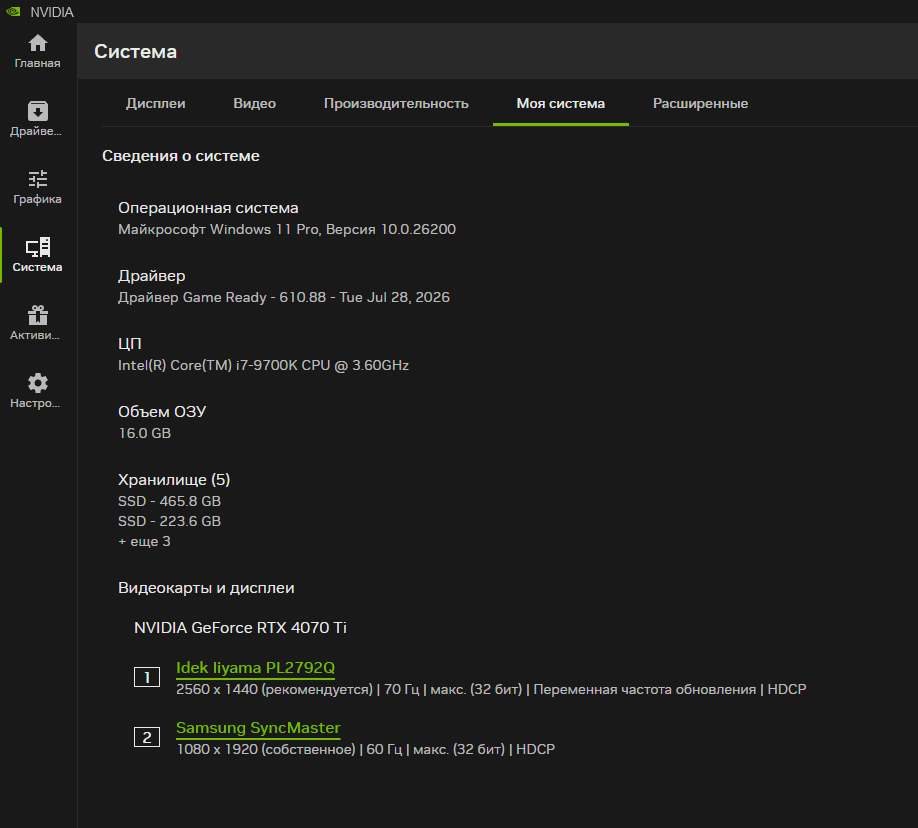Open the Samsung SyncMaster display link
Screen dimensions: 918x828
click(258, 728)
